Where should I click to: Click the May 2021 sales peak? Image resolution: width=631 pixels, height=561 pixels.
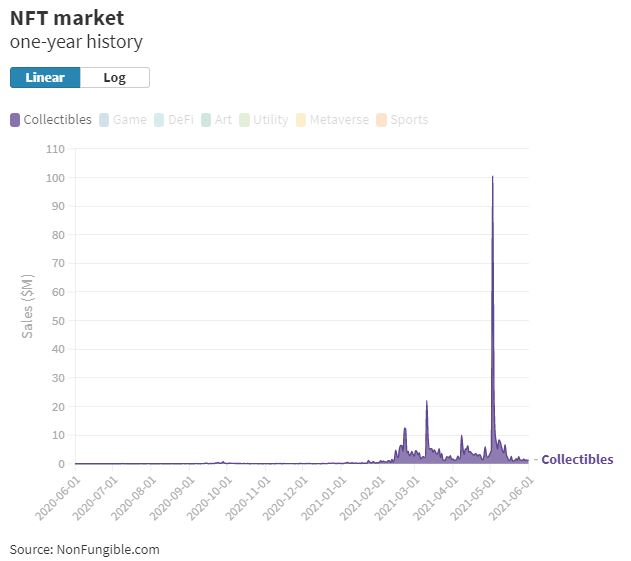[492, 178]
